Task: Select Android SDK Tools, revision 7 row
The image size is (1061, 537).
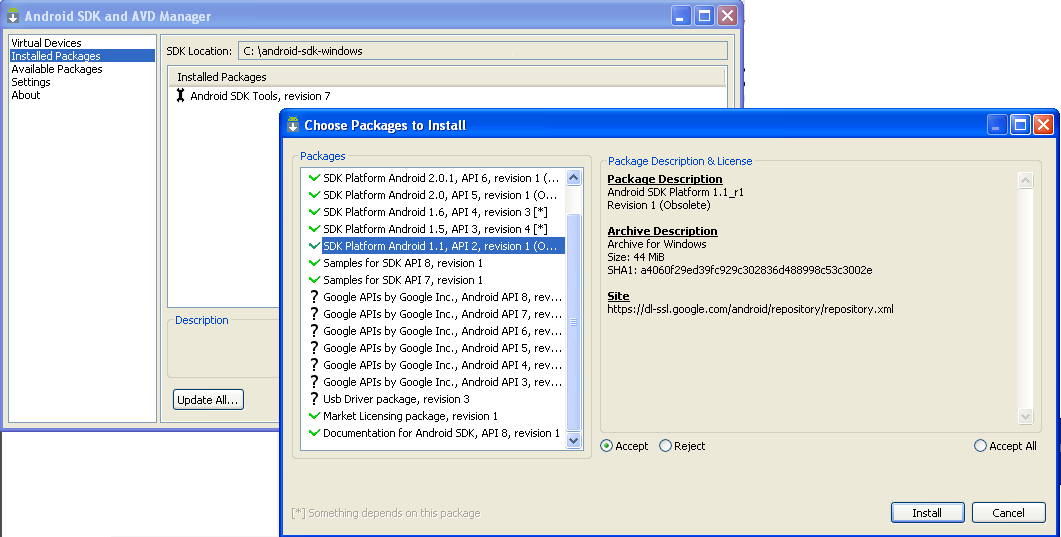Action: click(x=447, y=96)
